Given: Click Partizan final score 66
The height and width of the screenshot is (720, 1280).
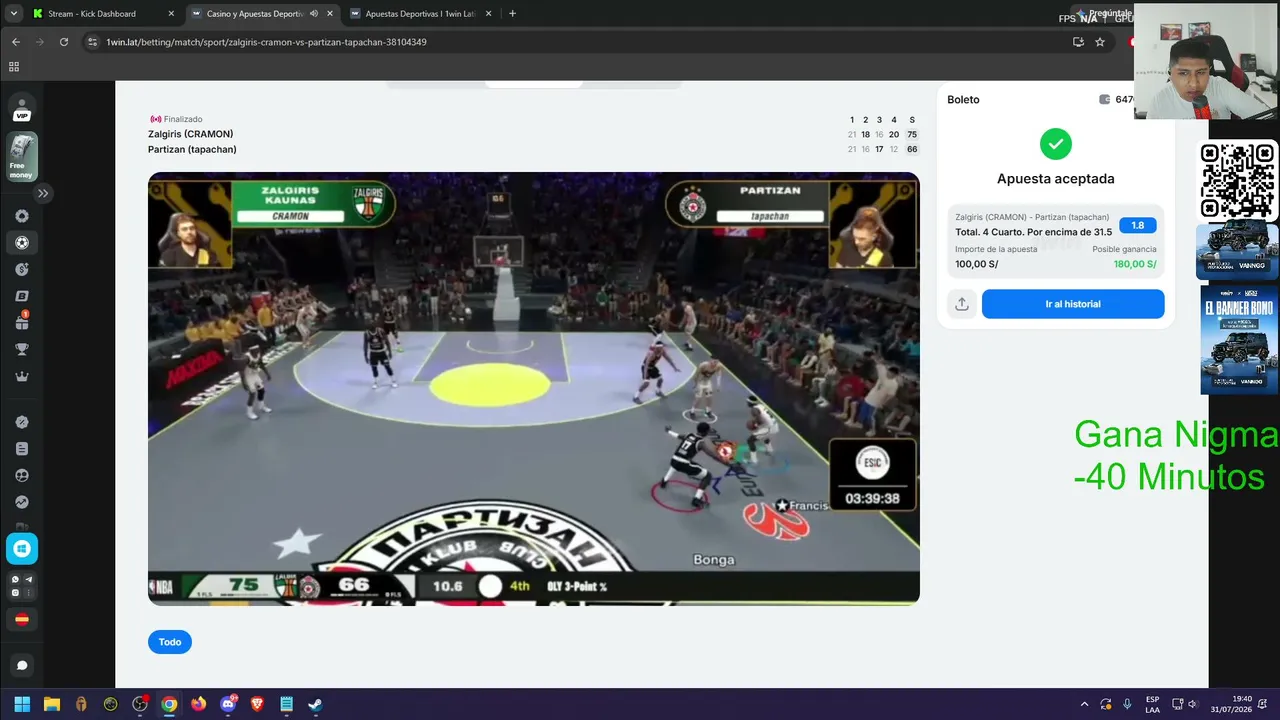Looking at the screenshot, I should (912, 149).
